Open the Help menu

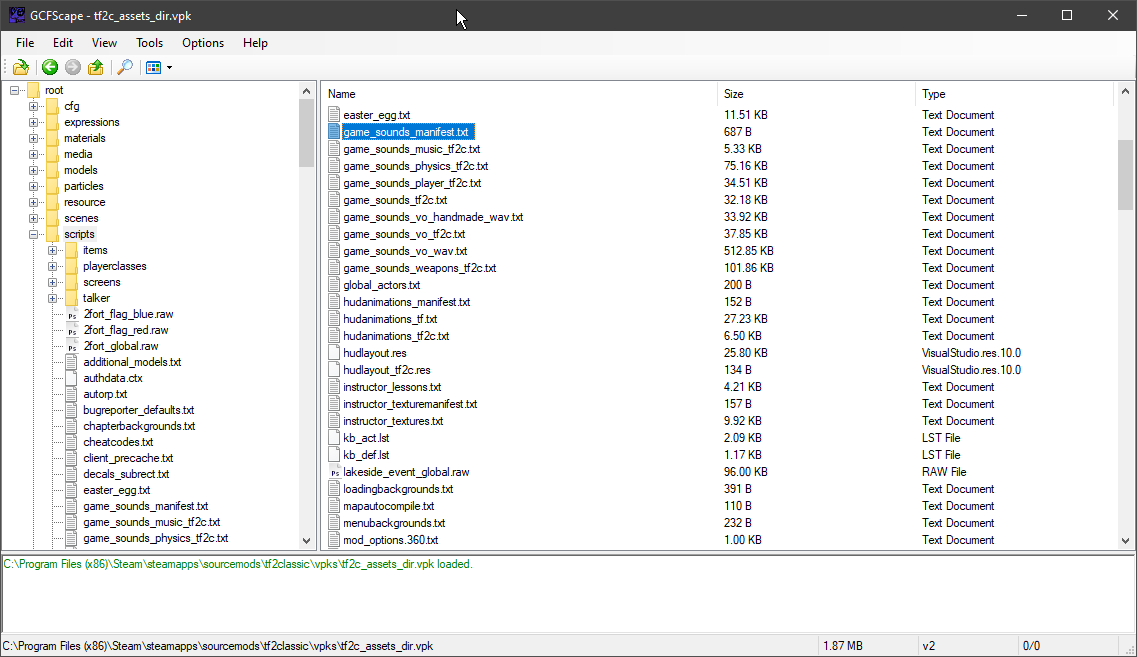(255, 43)
